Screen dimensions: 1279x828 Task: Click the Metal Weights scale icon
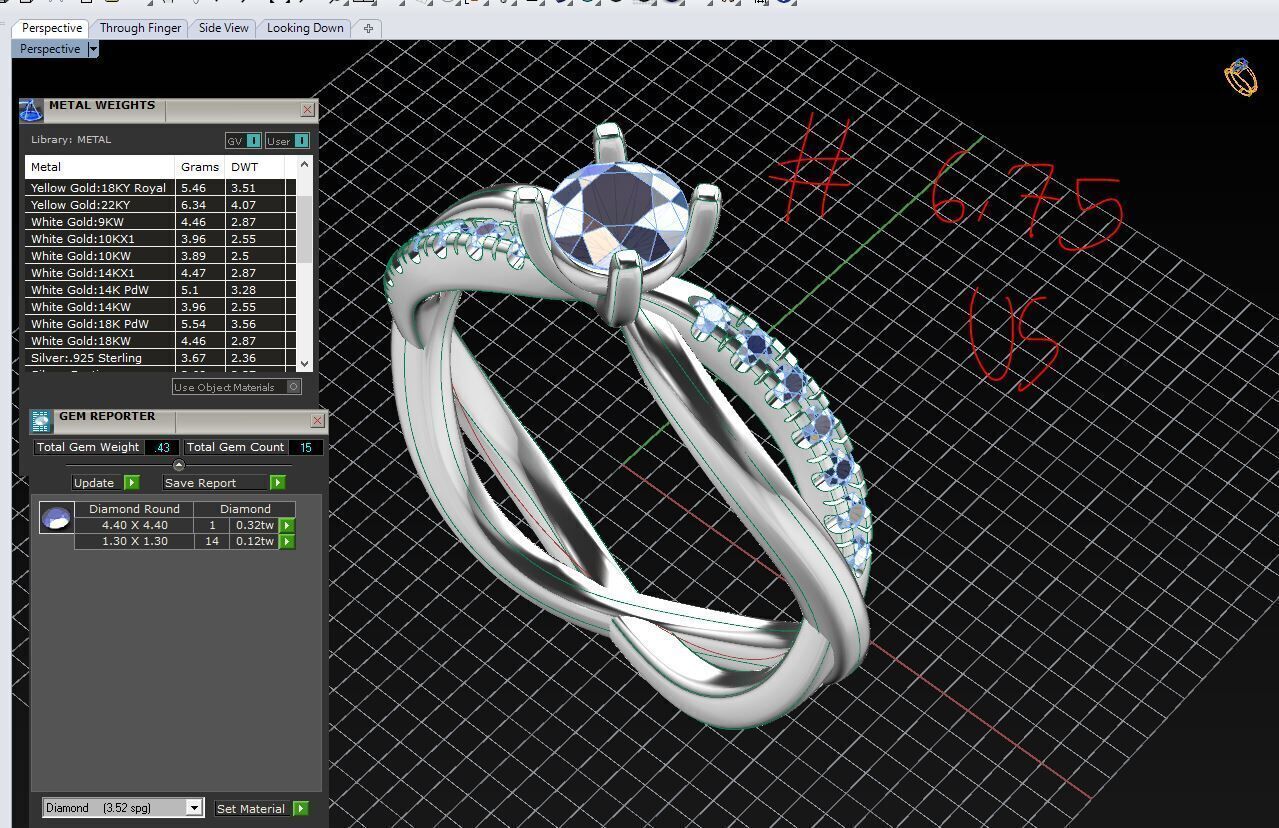[x=31, y=110]
